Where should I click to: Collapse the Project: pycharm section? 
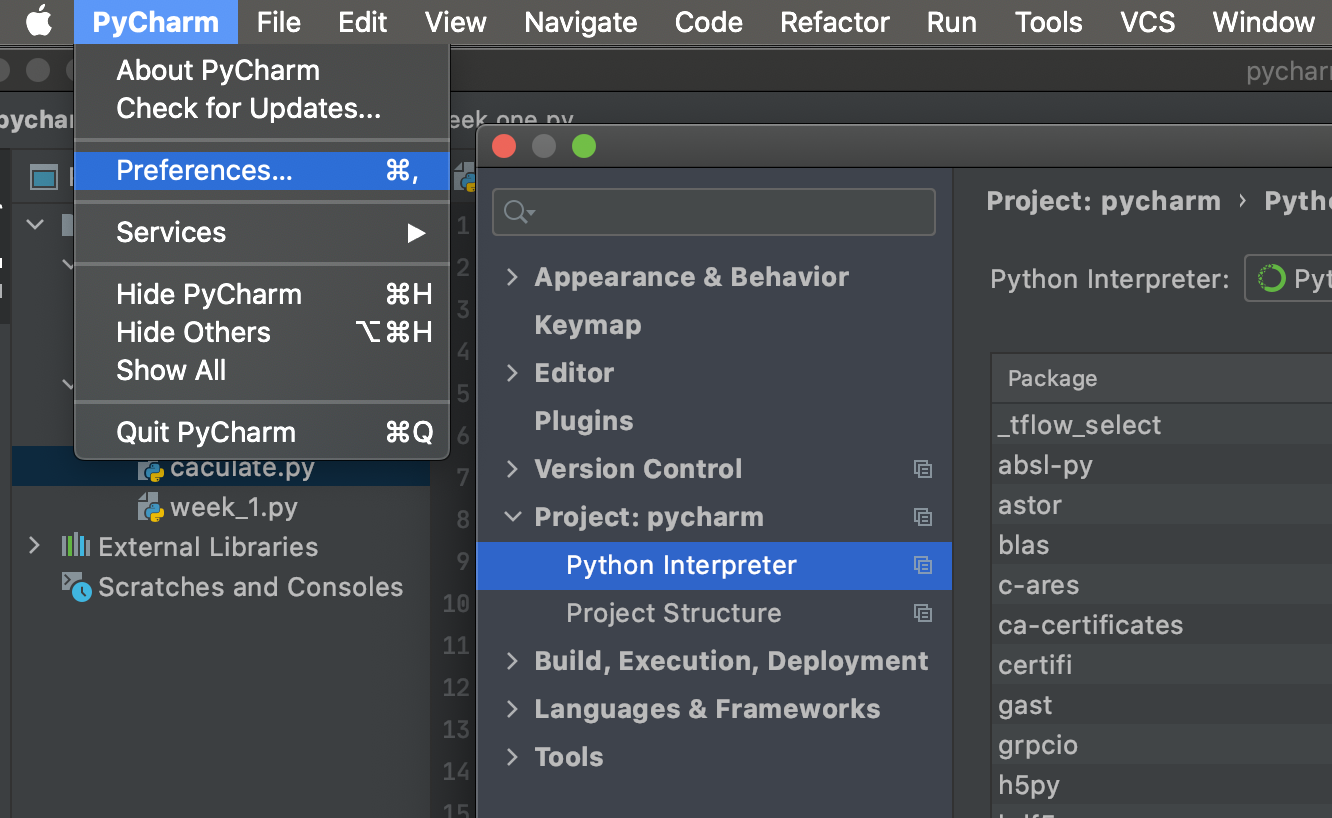coord(512,517)
